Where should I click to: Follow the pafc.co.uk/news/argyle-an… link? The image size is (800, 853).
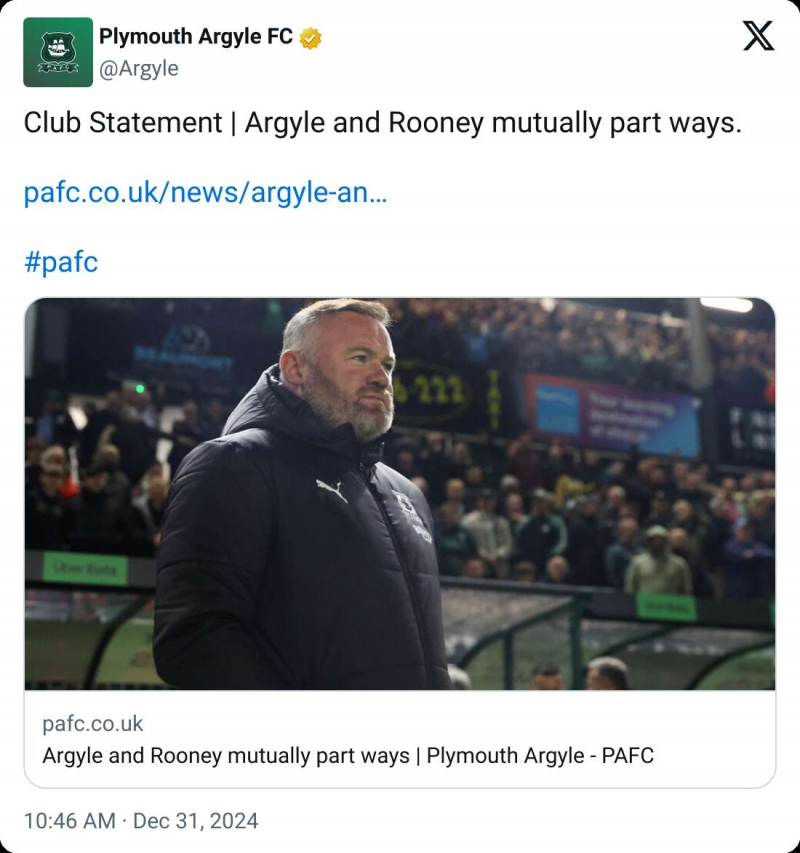coord(205,193)
